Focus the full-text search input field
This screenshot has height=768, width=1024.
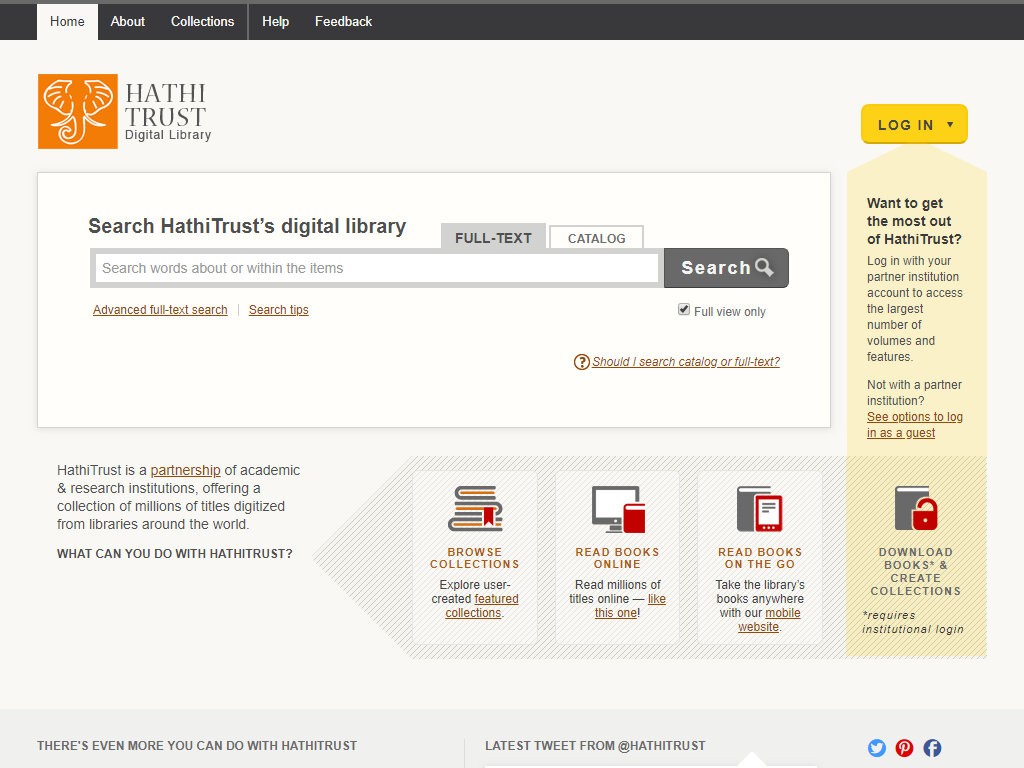(377, 268)
